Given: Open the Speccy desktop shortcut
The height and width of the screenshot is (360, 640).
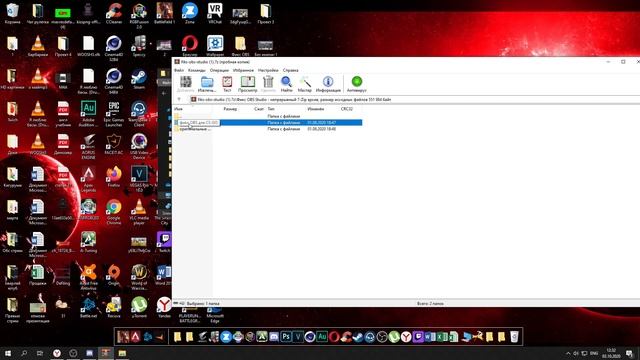Looking at the screenshot, I should click(139, 46).
